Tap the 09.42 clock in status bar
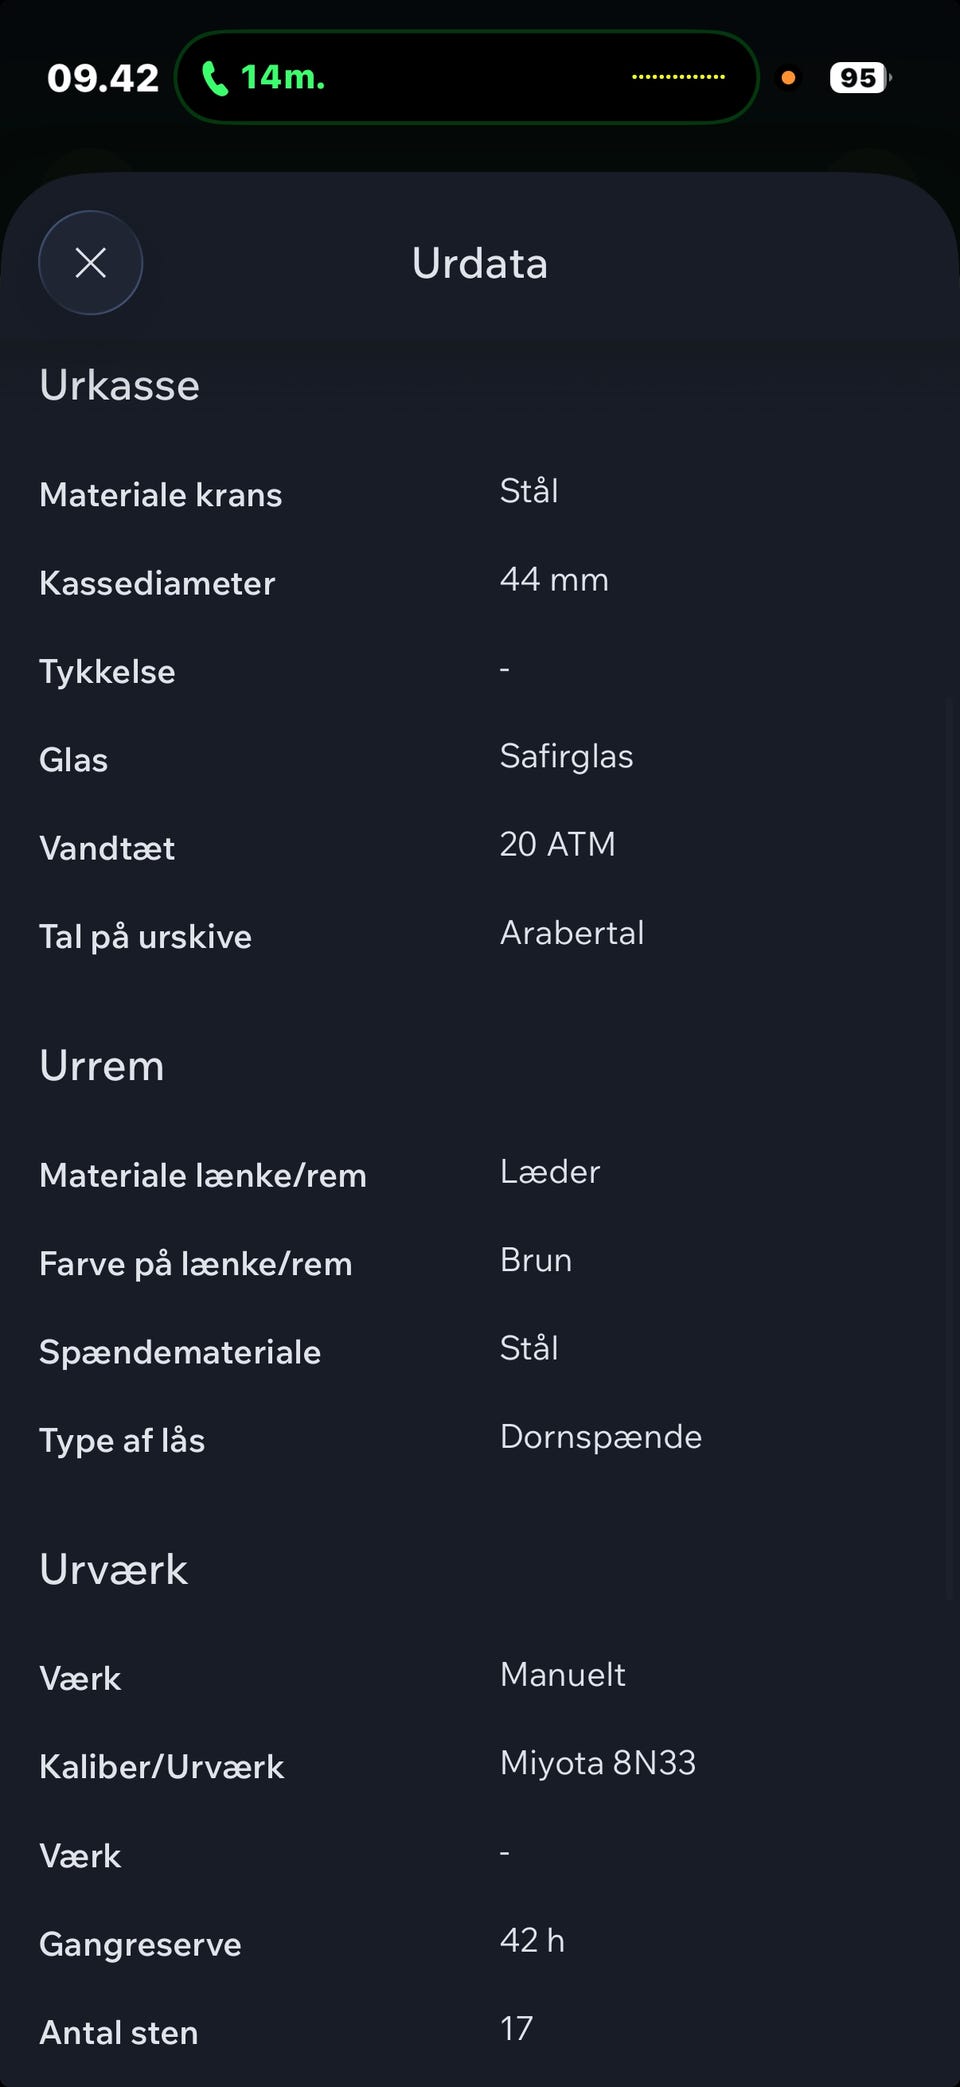 (x=103, y=78)
